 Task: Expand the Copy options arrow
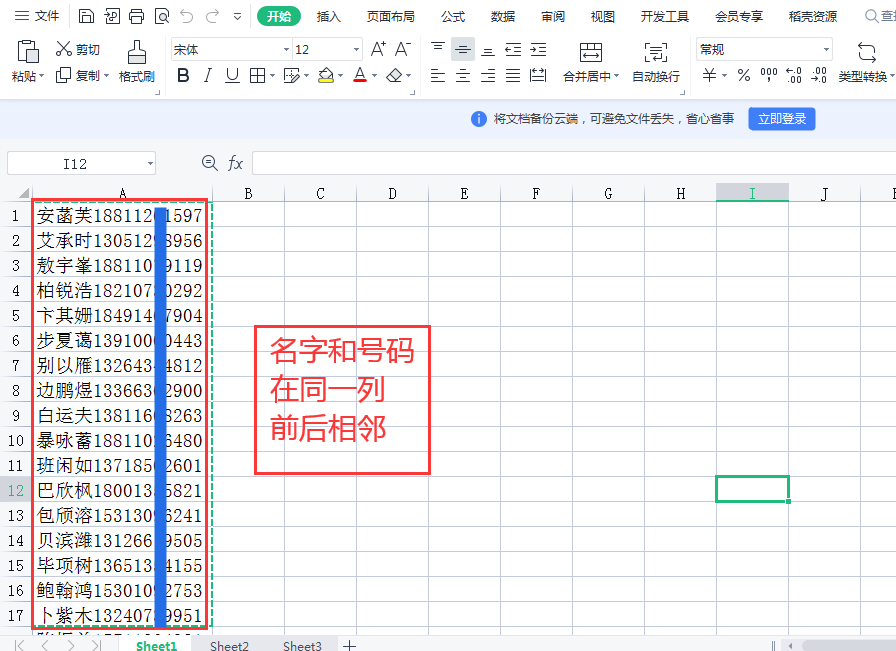[106, 75]
